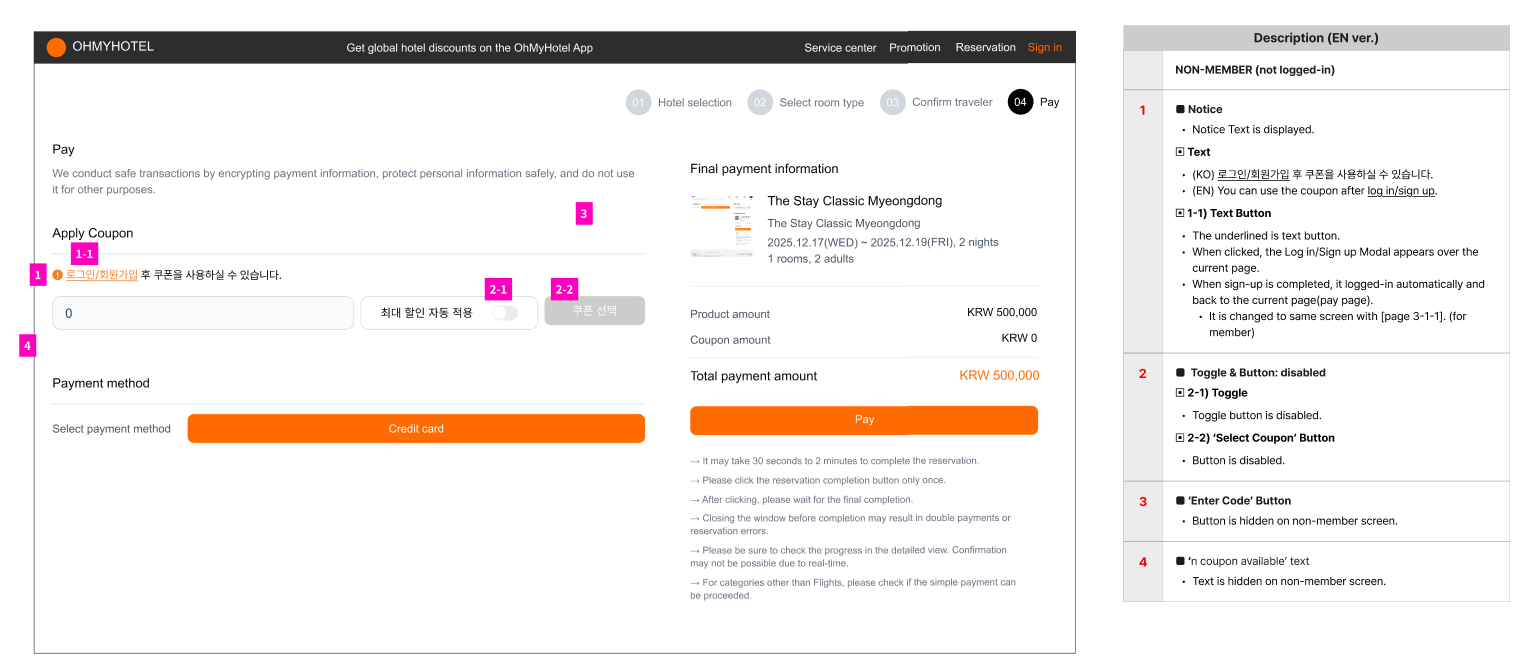Select Credit card payment method
The image size is (1522, 669).
[416, 429]
